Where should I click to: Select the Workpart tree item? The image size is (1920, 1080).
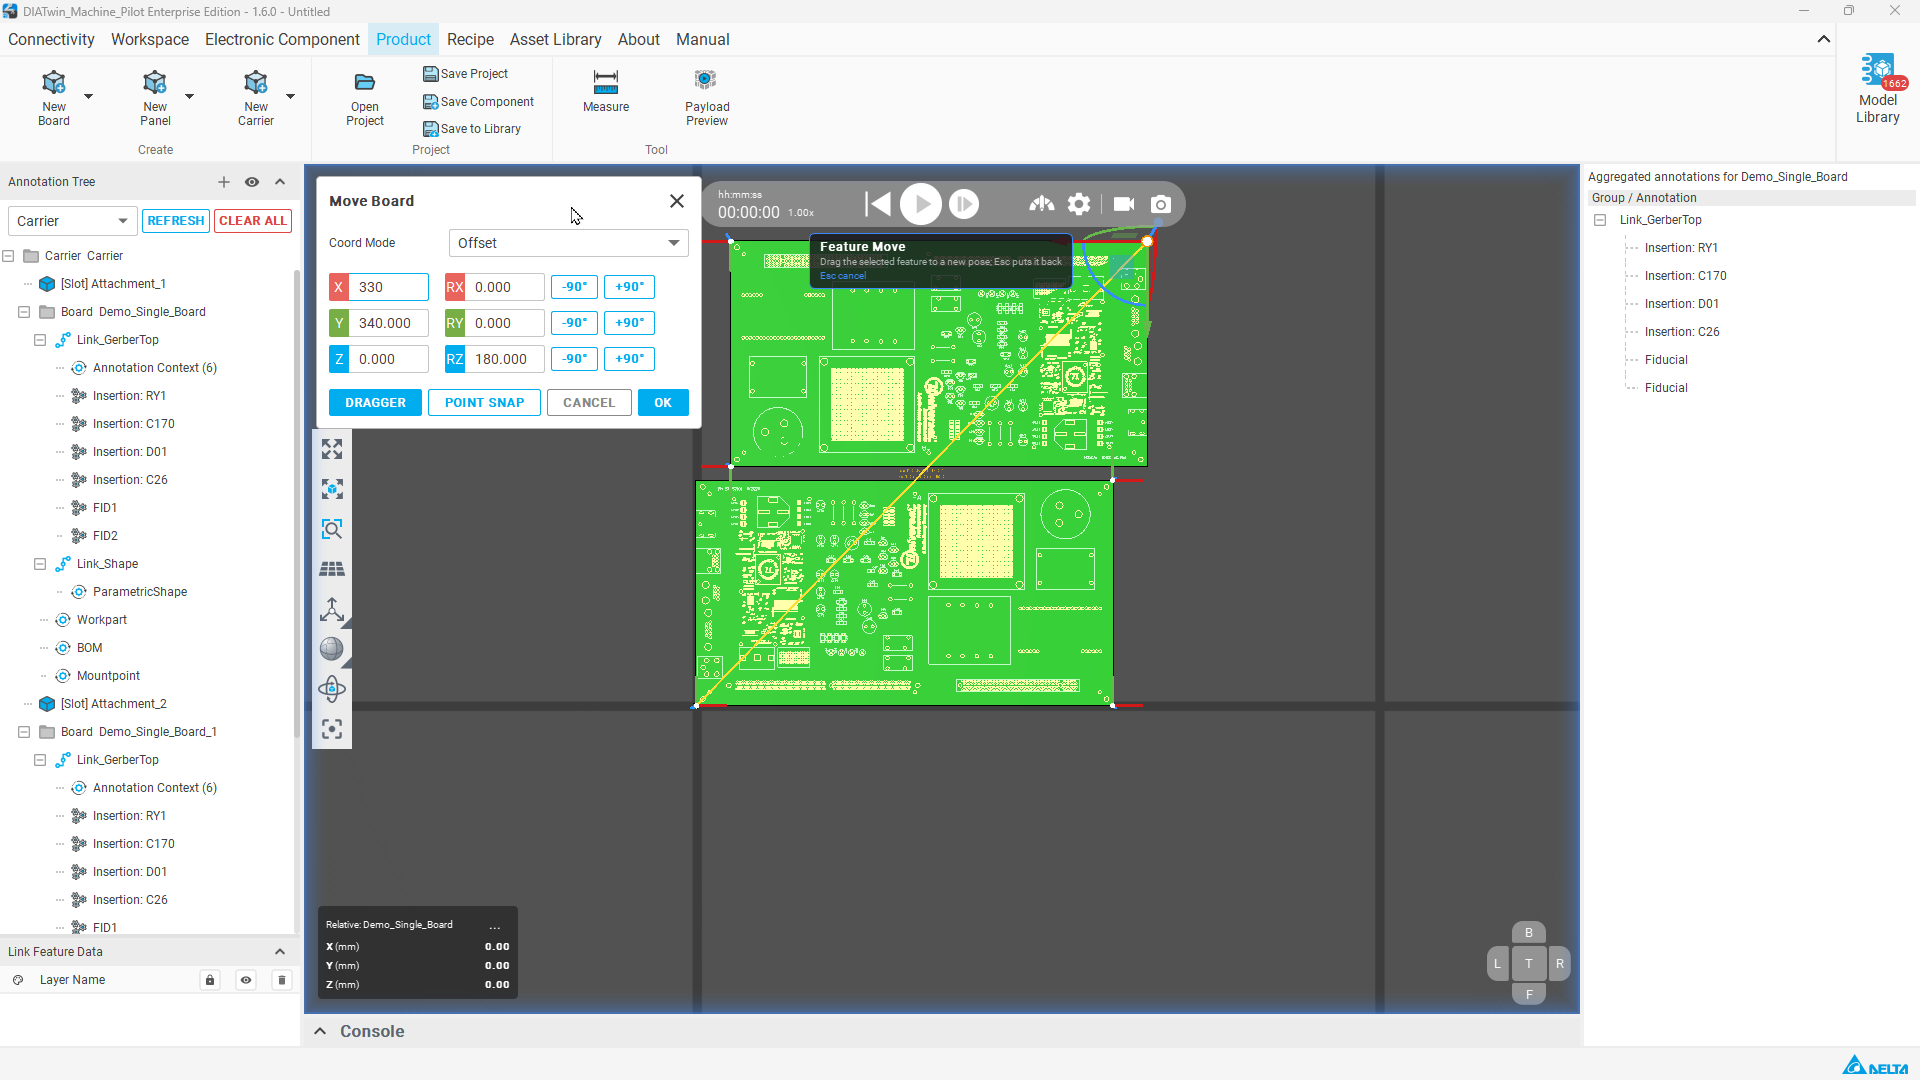tap(102, 620)
